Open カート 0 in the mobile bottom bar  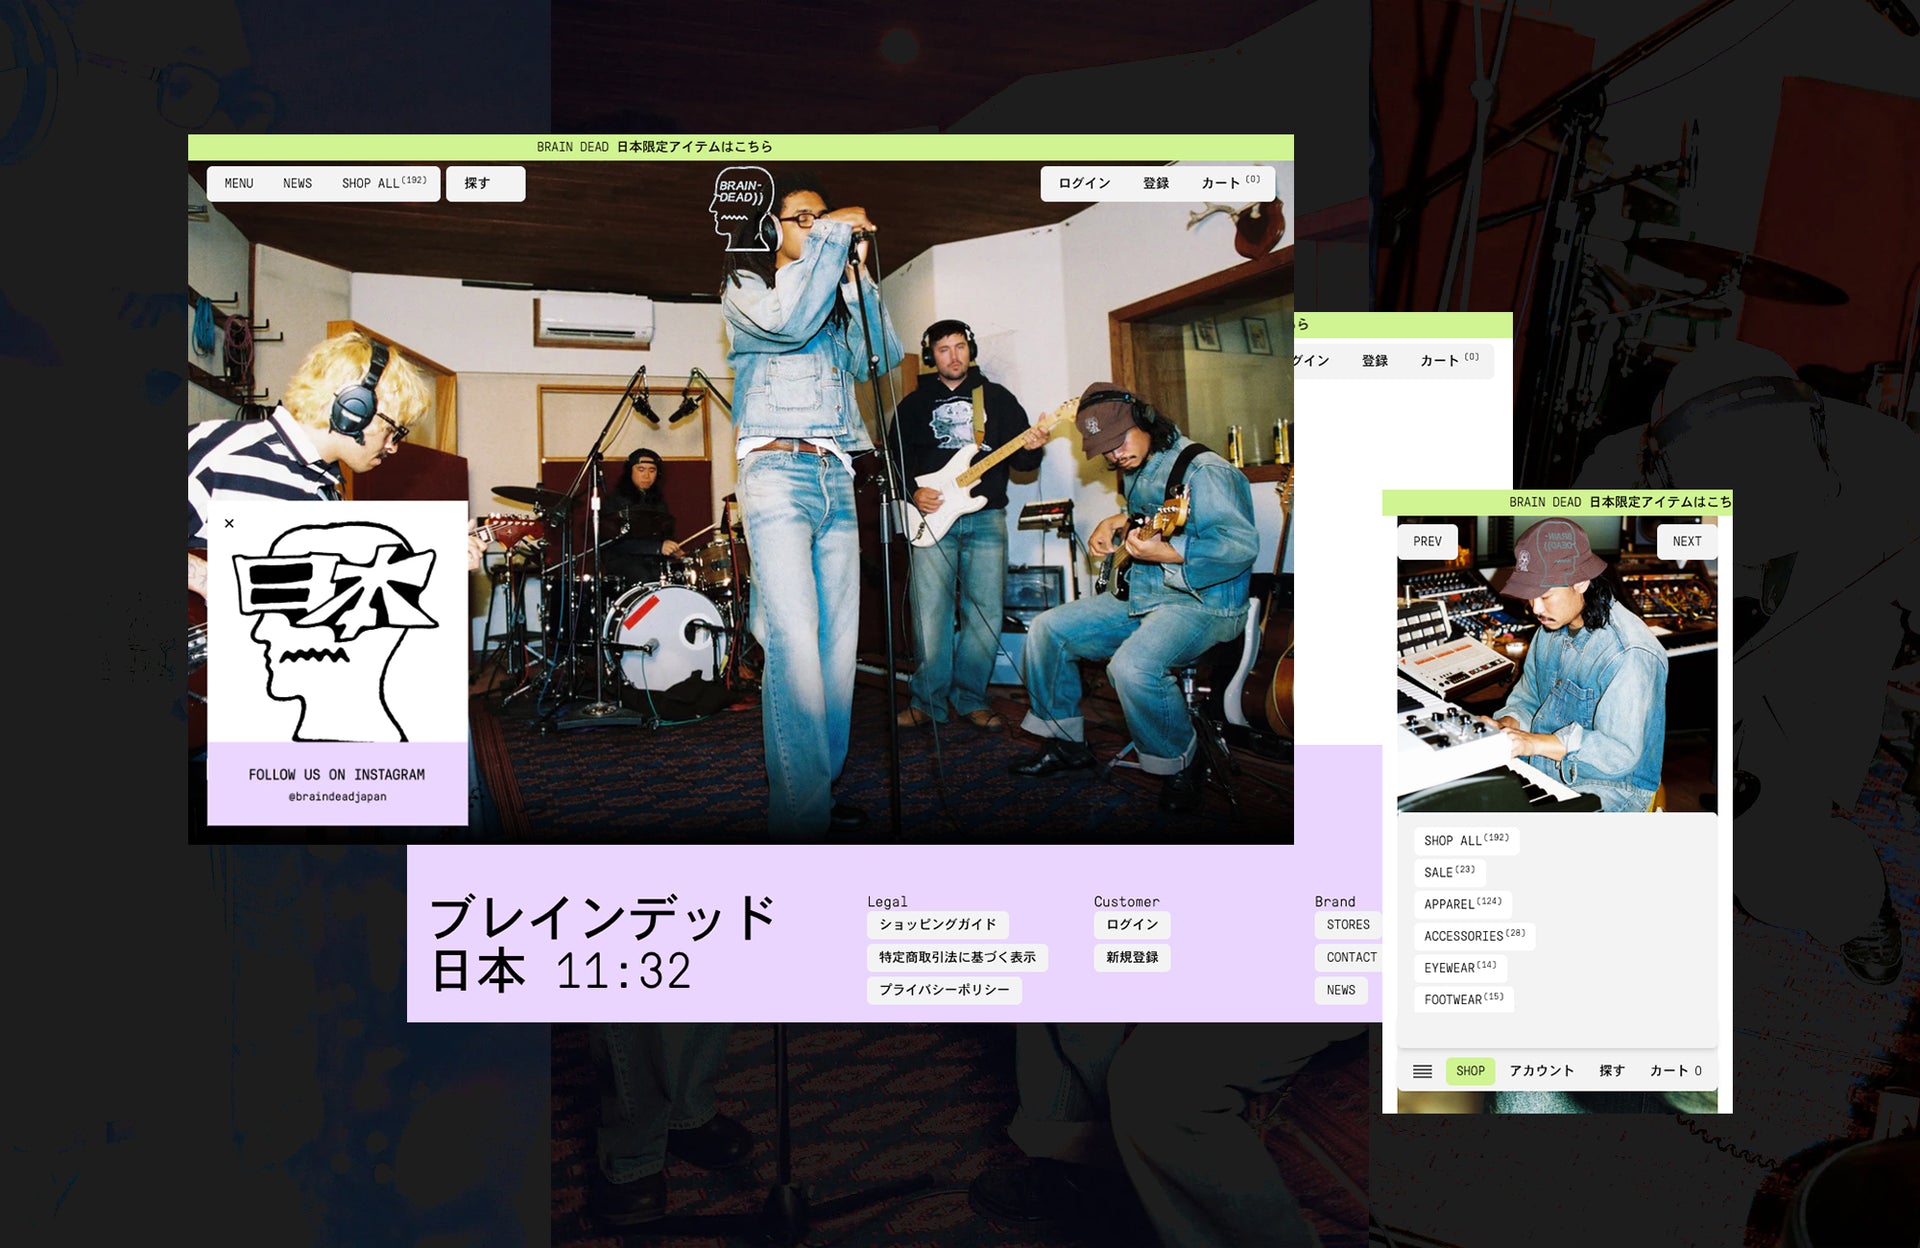(x=1675, y=1071)
